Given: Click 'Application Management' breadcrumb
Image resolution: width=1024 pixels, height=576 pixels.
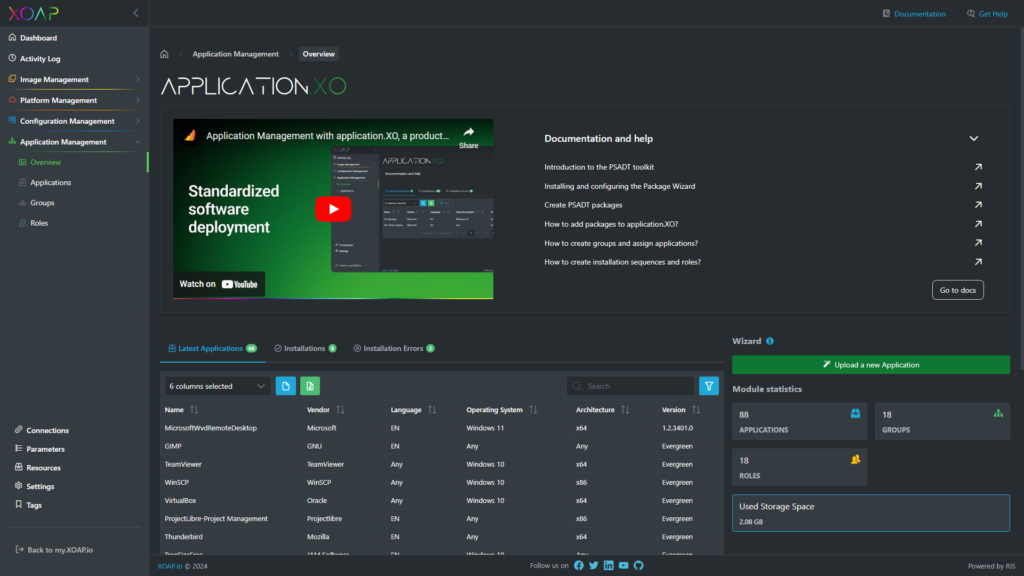Looking at the screenshot, I should (x=235, y=54).
